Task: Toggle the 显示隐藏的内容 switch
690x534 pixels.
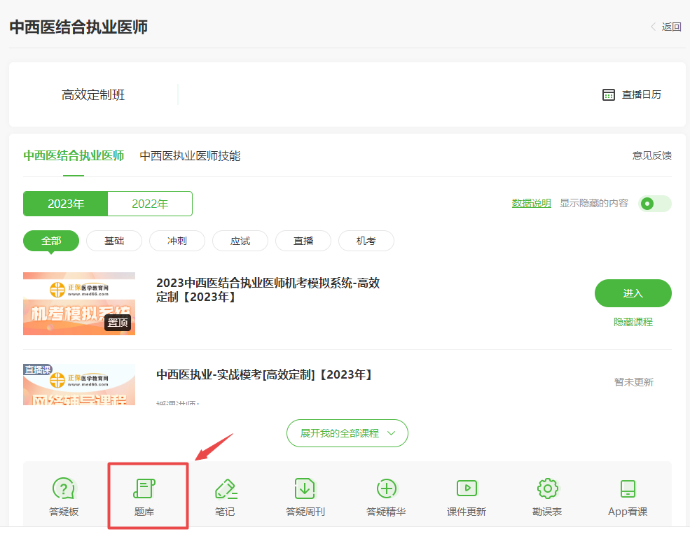Action: 655,203
